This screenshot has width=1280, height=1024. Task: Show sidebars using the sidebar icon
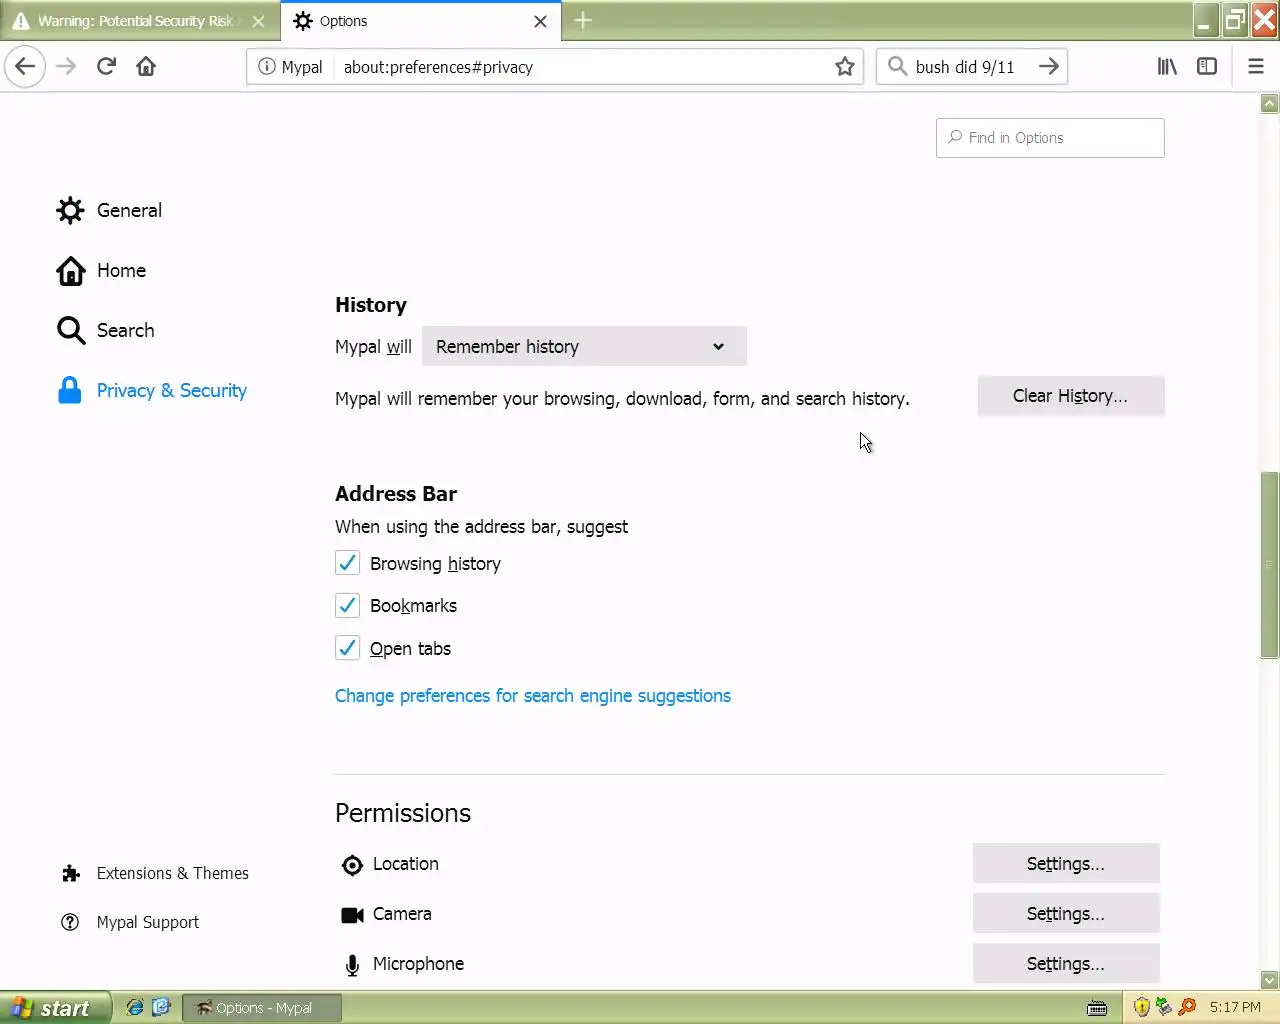click(x=1207, y=67)
